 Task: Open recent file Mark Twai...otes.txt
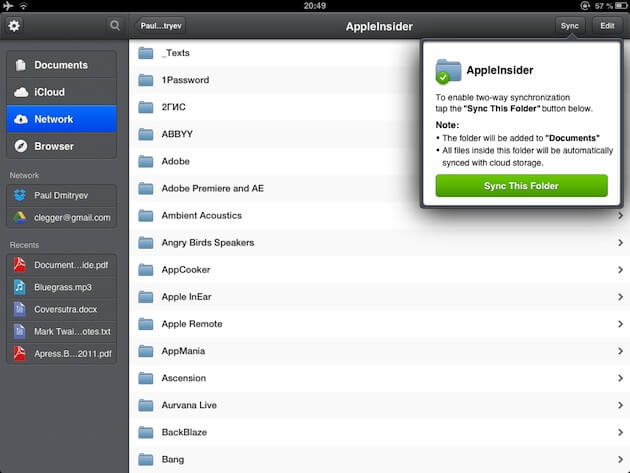click(x=61, y=331)
